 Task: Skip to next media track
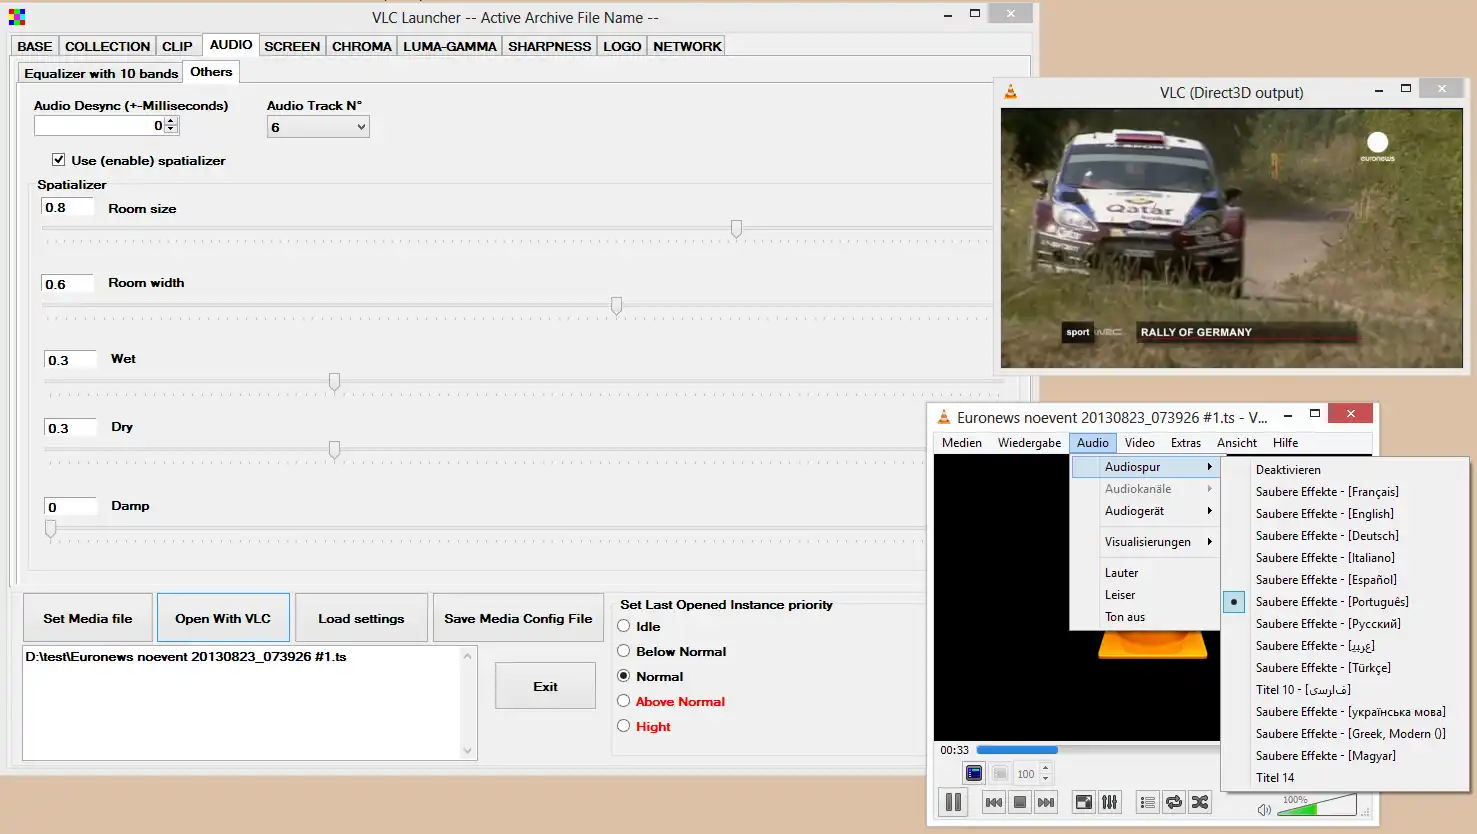tap(1045, 802)
